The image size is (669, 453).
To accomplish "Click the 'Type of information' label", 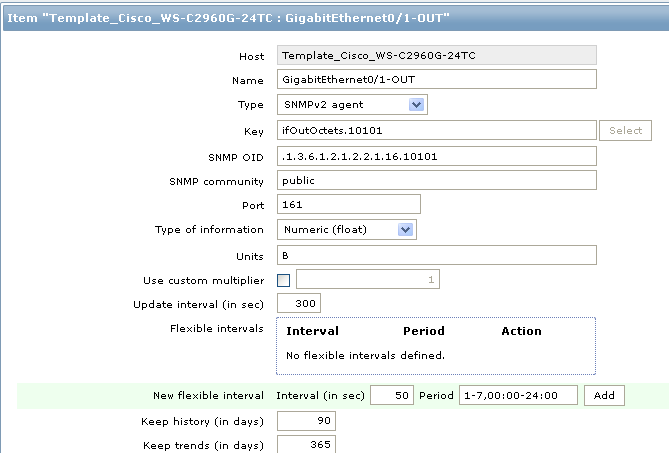I will pyautogui.click(x=209, y=229).
